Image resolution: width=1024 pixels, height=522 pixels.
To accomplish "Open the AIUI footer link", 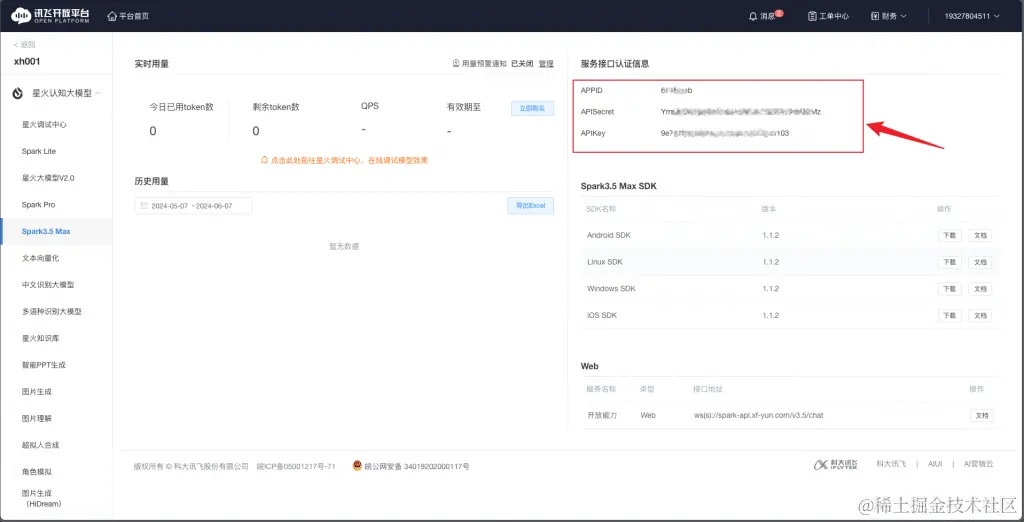I will tap(935, 464).
